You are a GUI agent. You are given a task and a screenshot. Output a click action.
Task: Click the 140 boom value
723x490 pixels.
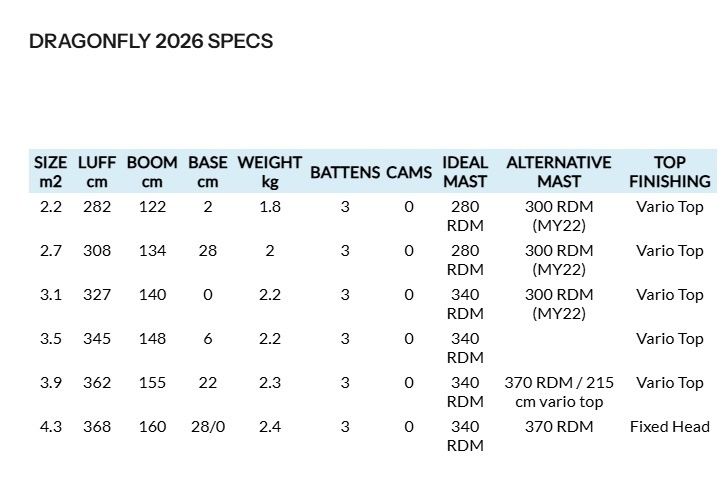tap(152, 295)
